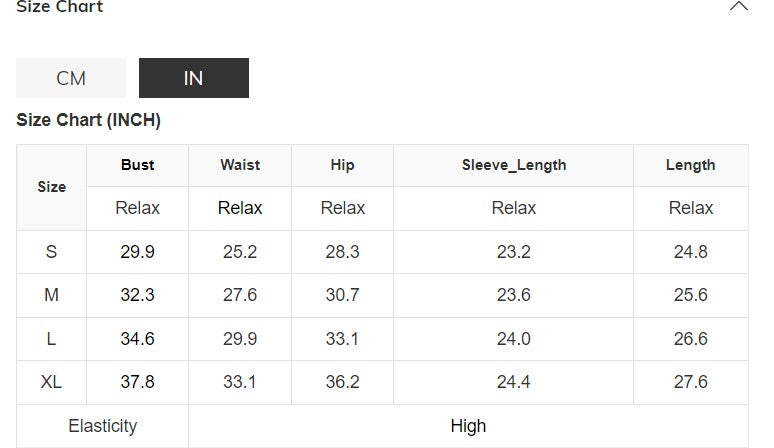Select the S size row label
The image size is (774, 448).
pyautogui.click(x=52, y=252)
